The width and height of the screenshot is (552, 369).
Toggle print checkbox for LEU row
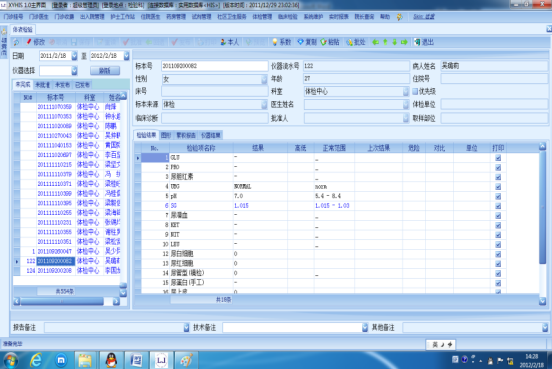[498, 245]
